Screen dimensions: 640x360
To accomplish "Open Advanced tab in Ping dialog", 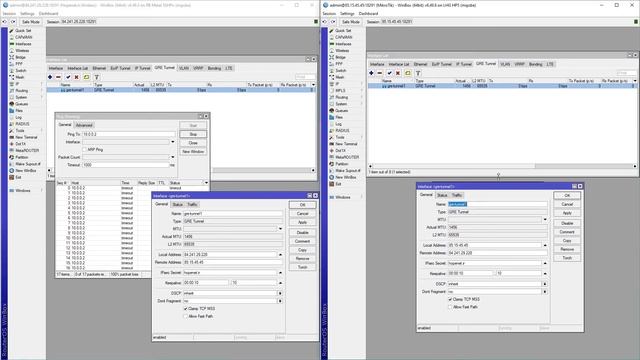I will point(84,125).
